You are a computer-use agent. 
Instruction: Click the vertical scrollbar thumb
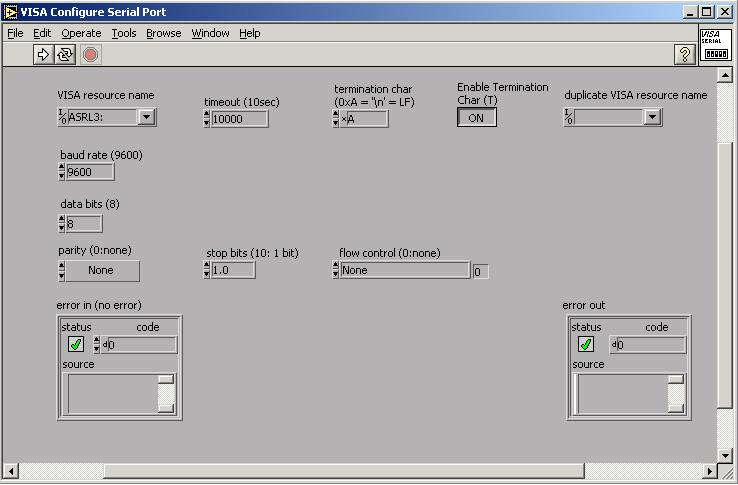click(725, 275)
